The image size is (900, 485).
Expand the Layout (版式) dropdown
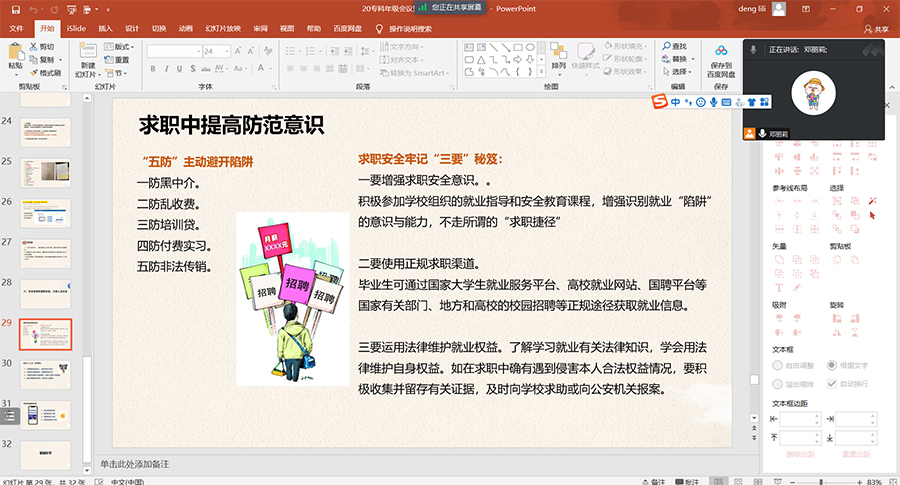coord(122,46)
